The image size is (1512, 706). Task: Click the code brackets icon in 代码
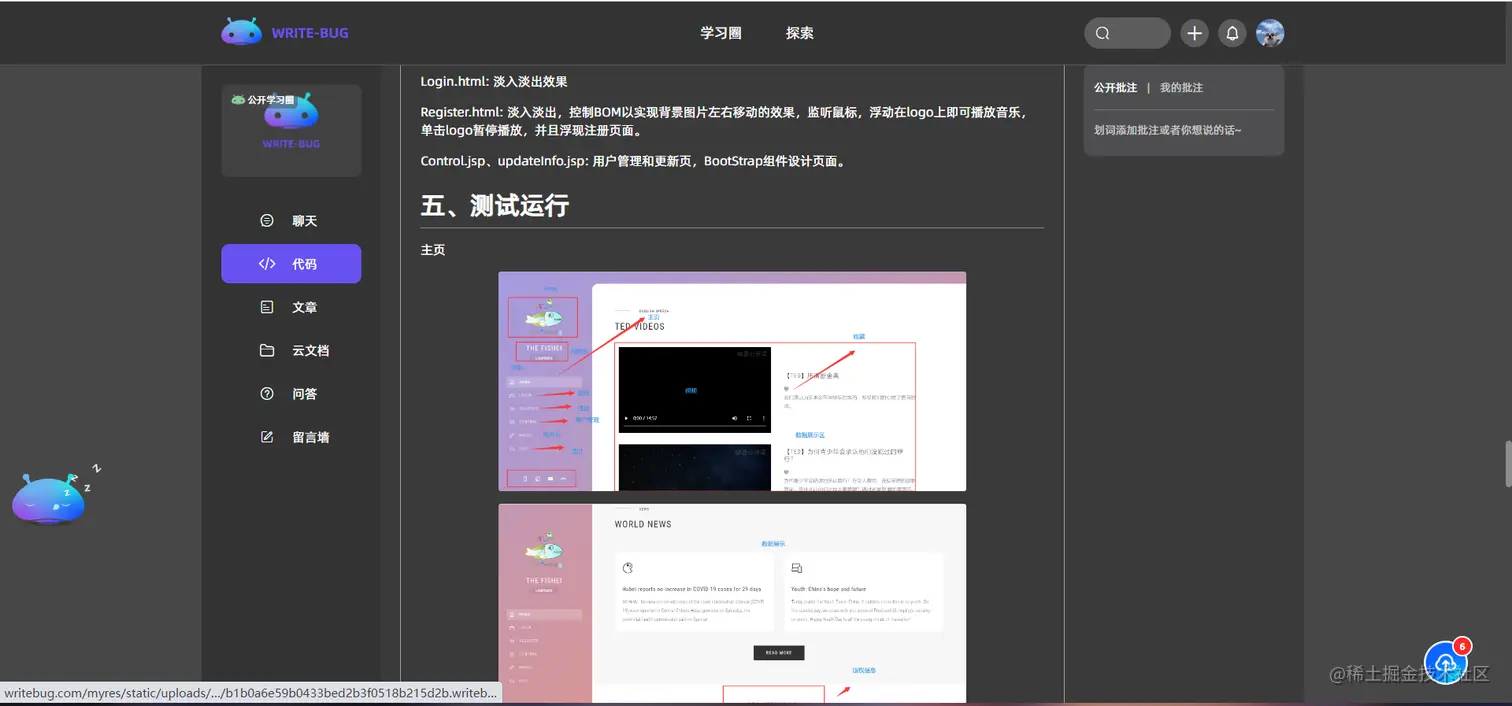pos(267,264)
